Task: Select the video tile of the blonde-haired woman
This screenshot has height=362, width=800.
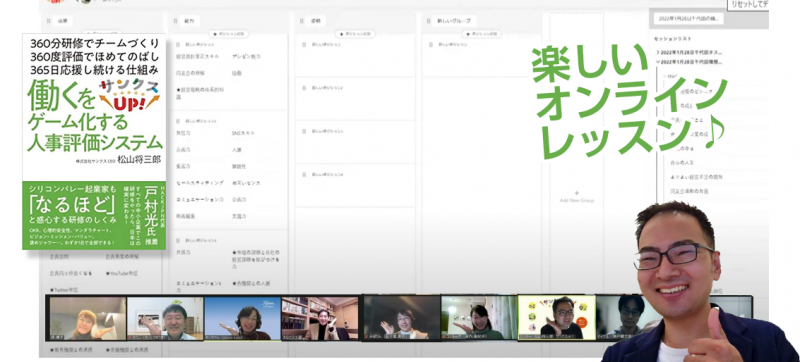Action: pos(88,318)
